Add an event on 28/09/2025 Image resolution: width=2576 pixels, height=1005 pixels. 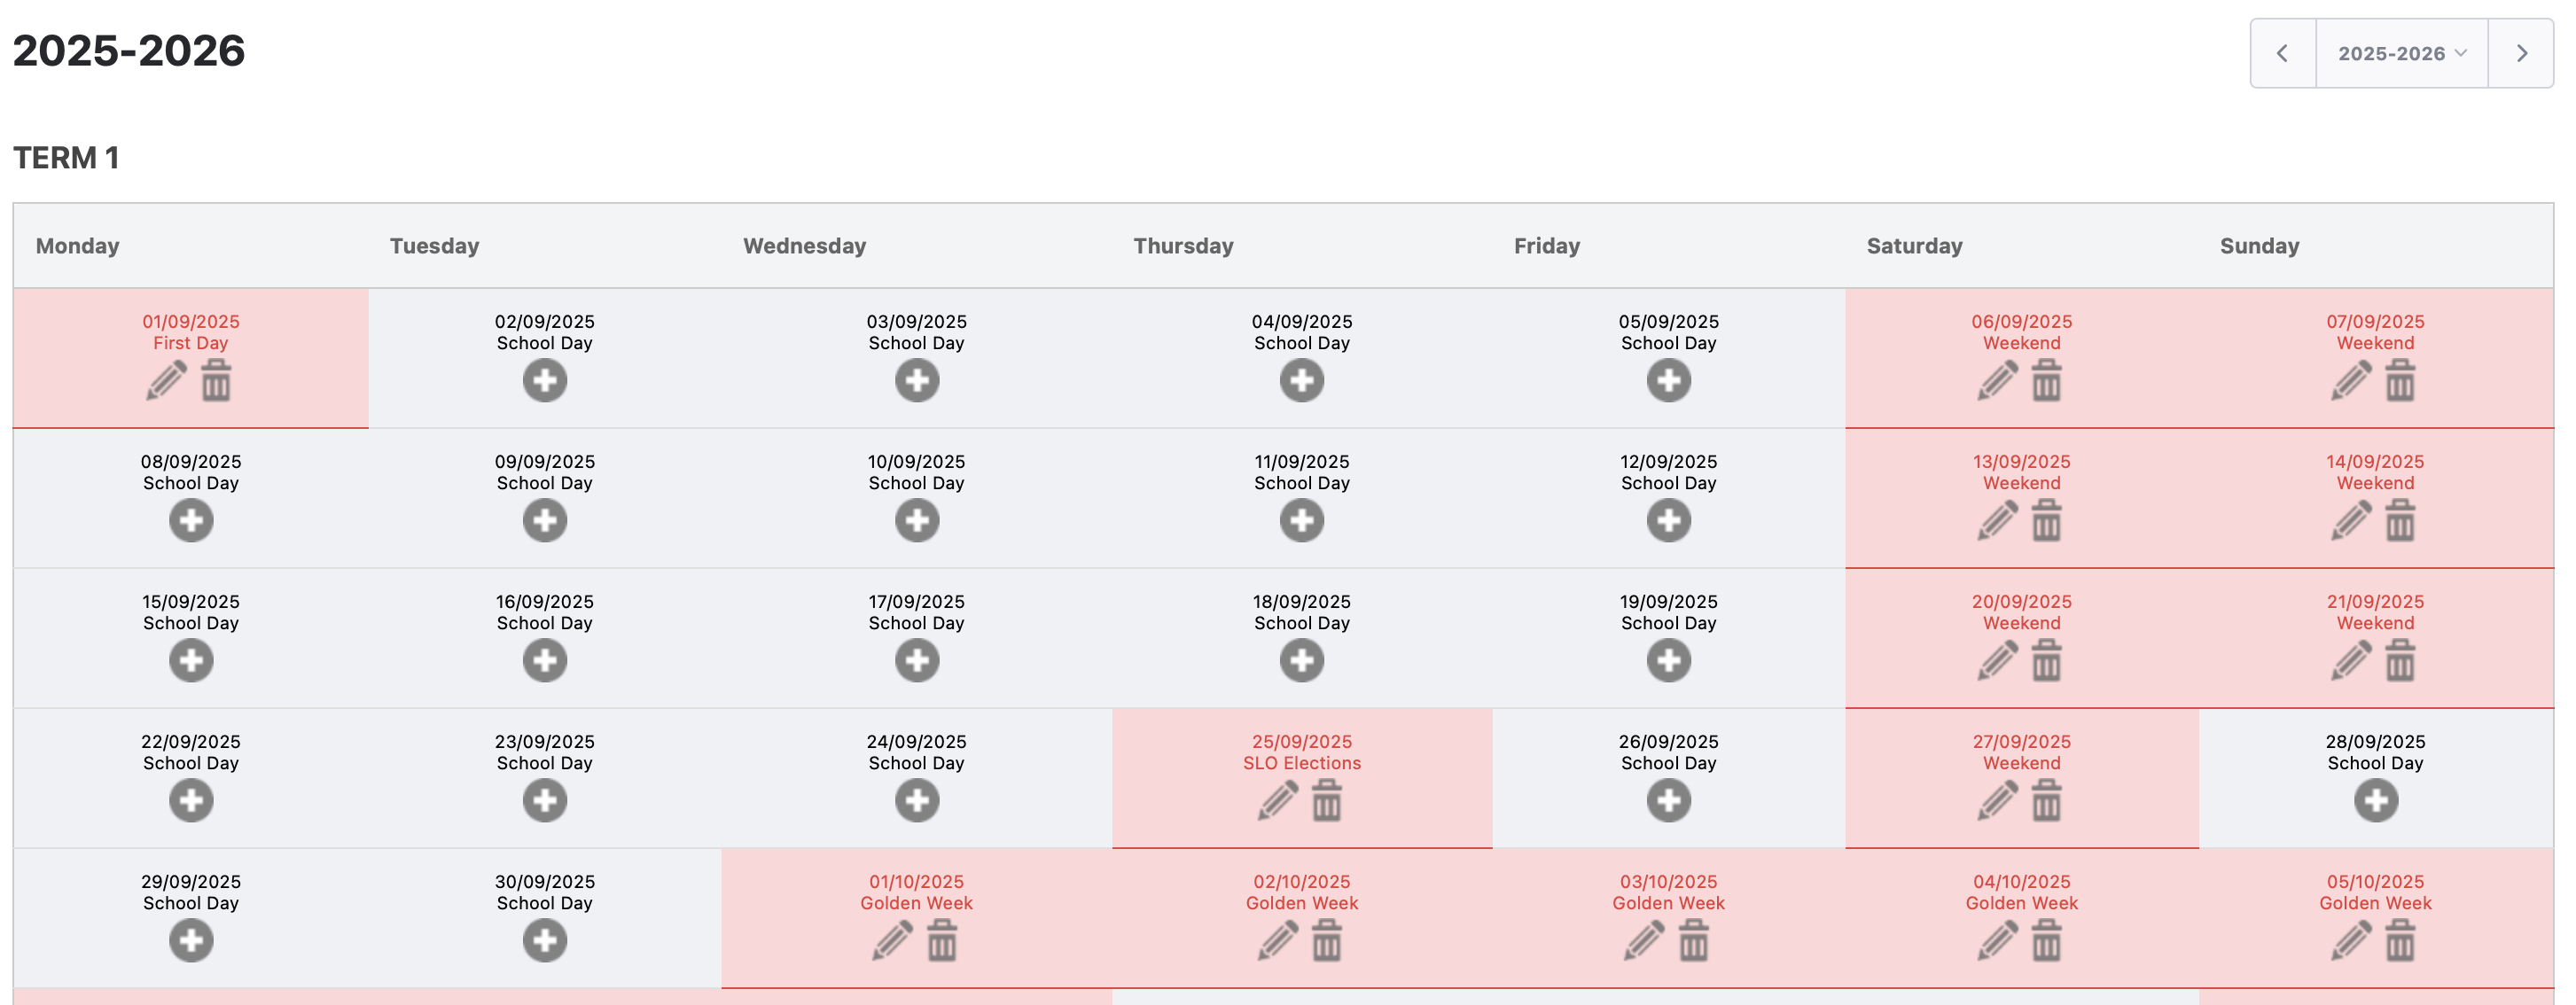2375,801
